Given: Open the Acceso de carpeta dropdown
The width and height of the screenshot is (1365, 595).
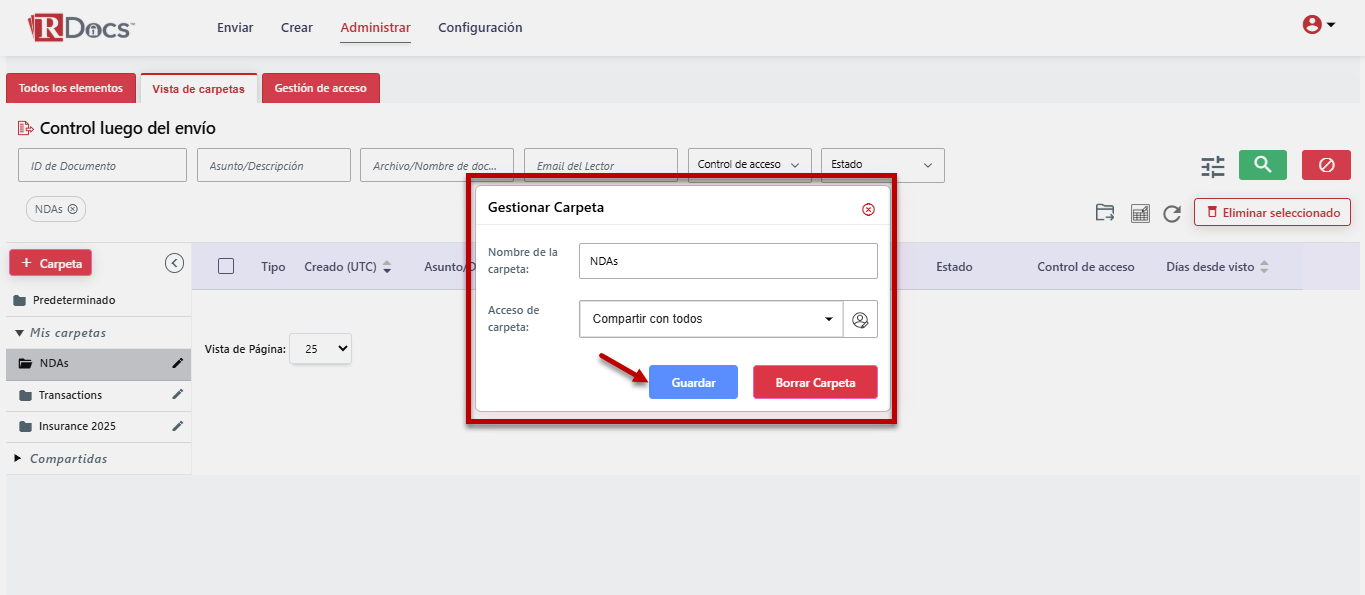Looking at the screenshot, I should click(711, 319).
